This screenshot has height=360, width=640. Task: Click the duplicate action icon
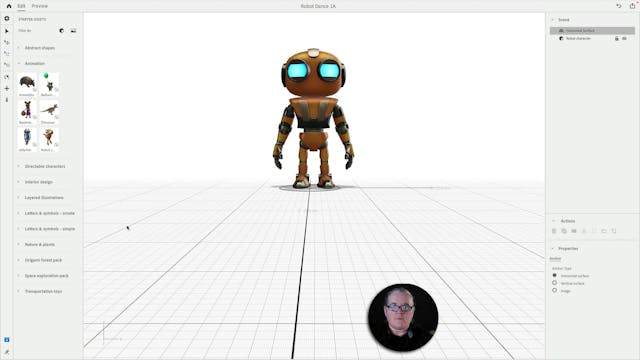564,231
